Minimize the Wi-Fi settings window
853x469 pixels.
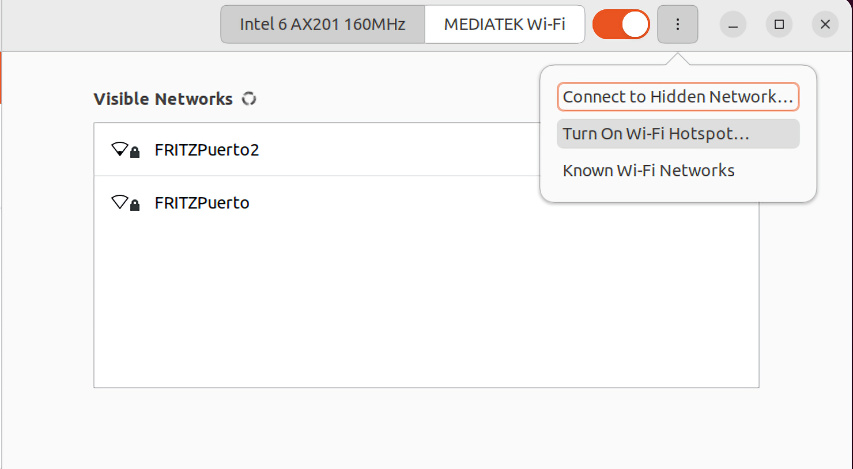[x=733, y=24]
